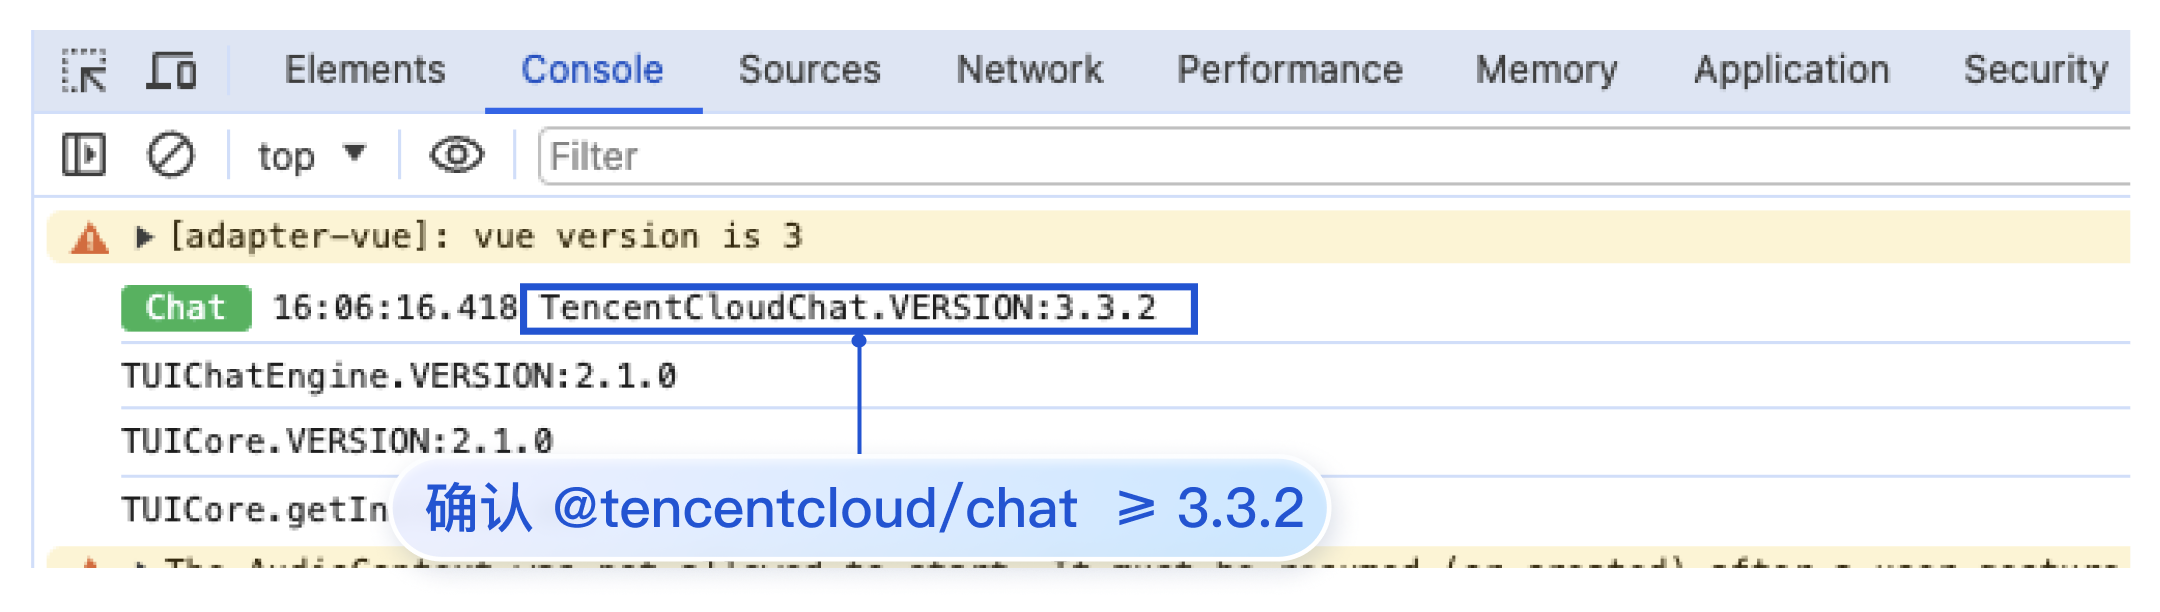Open live expression eye icon
2160x612 pixels.
coord(457,155)
